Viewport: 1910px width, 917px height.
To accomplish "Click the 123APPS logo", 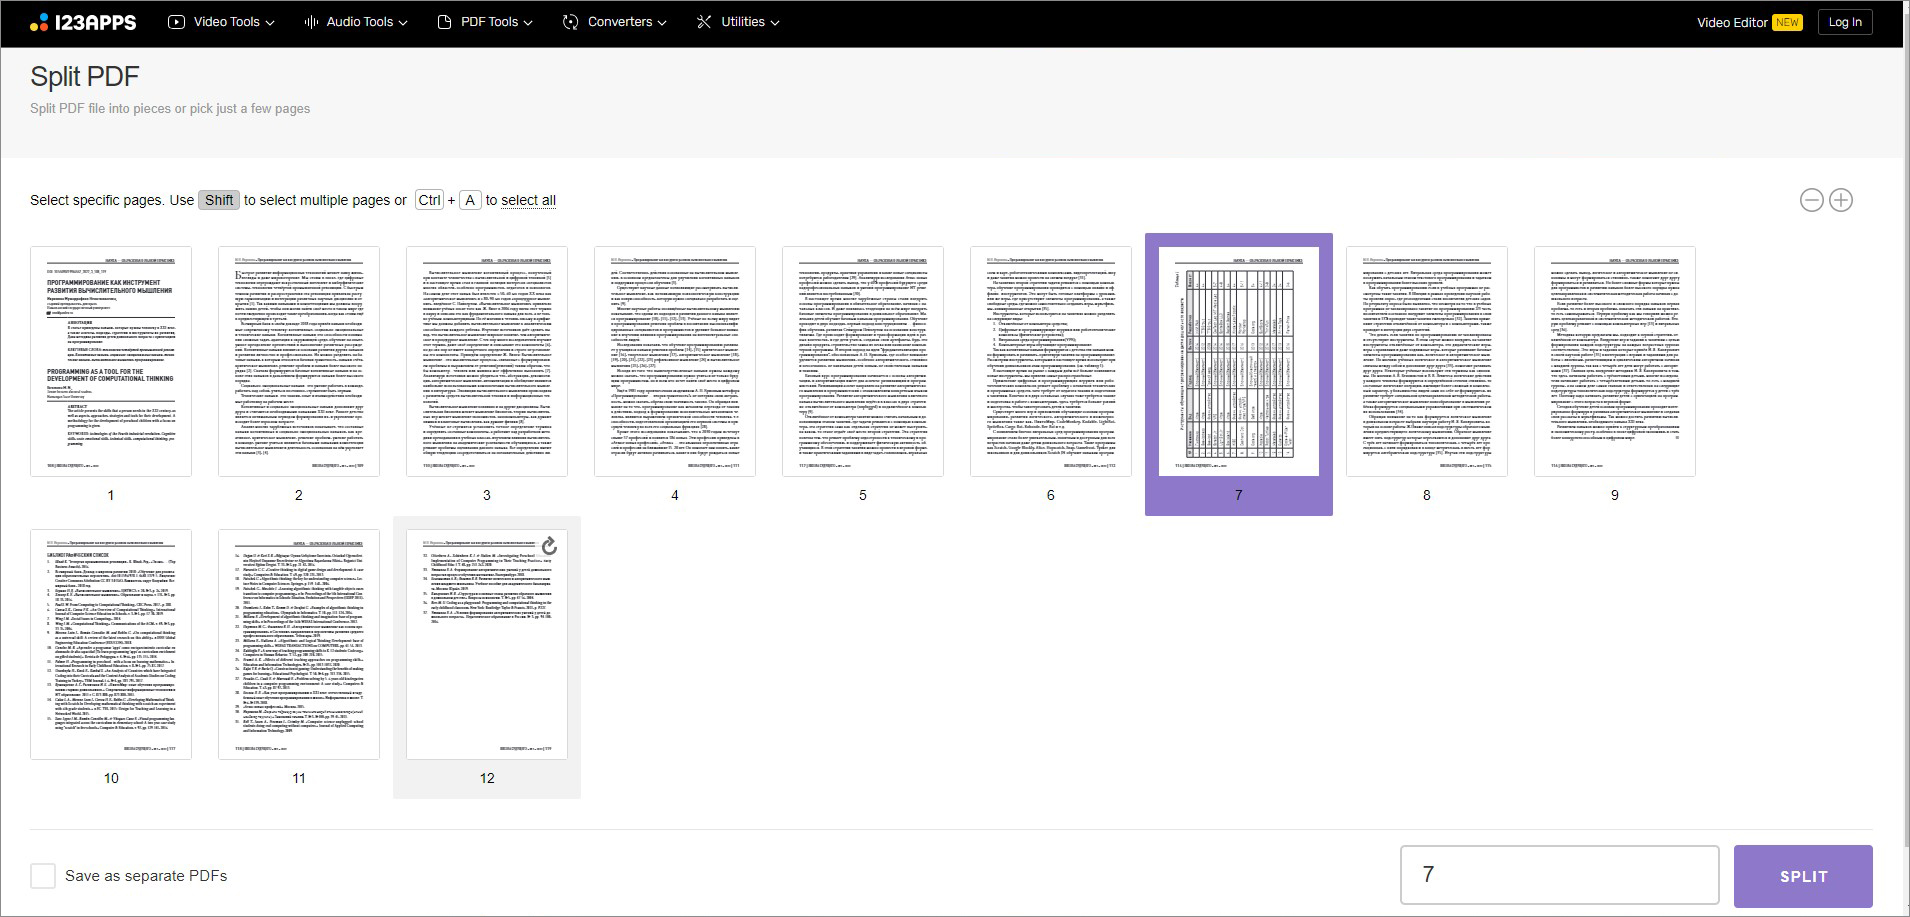I will pyautogui.click(x=83, y=22).
